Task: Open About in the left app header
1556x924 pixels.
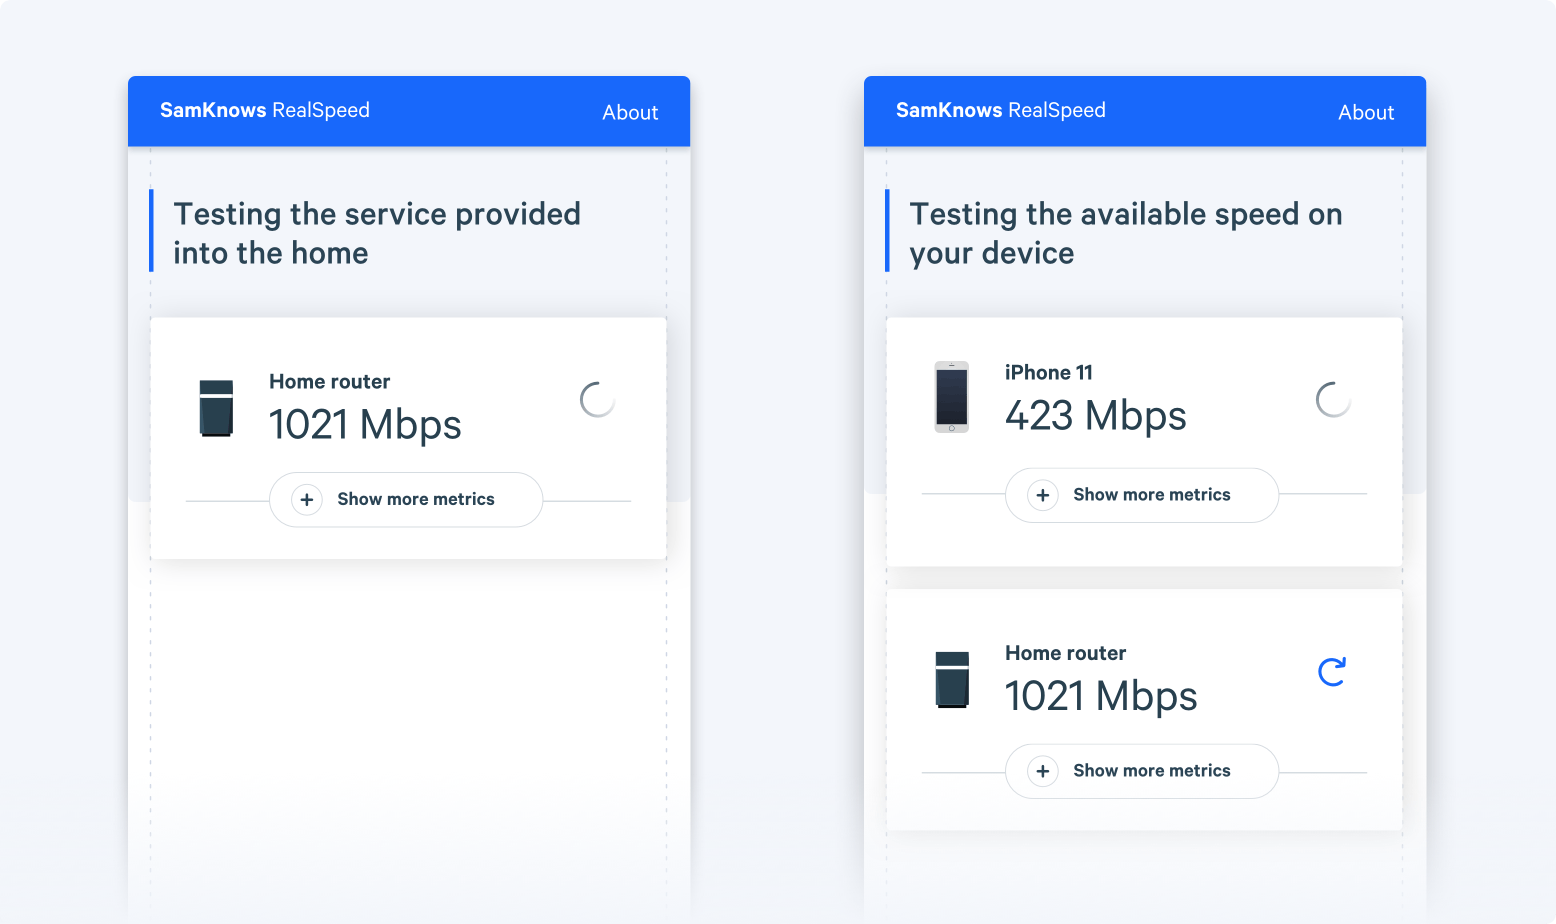Action: coord(630,112)
